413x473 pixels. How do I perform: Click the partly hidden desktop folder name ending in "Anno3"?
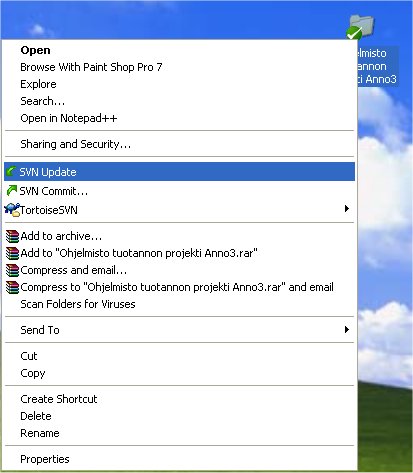pyautogui.click(x=377, y=66)
